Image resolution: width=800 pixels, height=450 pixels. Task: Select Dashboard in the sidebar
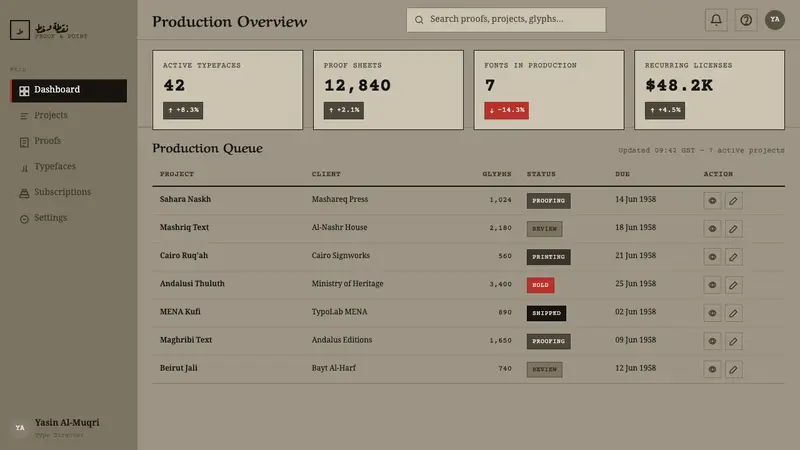[69, 90]
